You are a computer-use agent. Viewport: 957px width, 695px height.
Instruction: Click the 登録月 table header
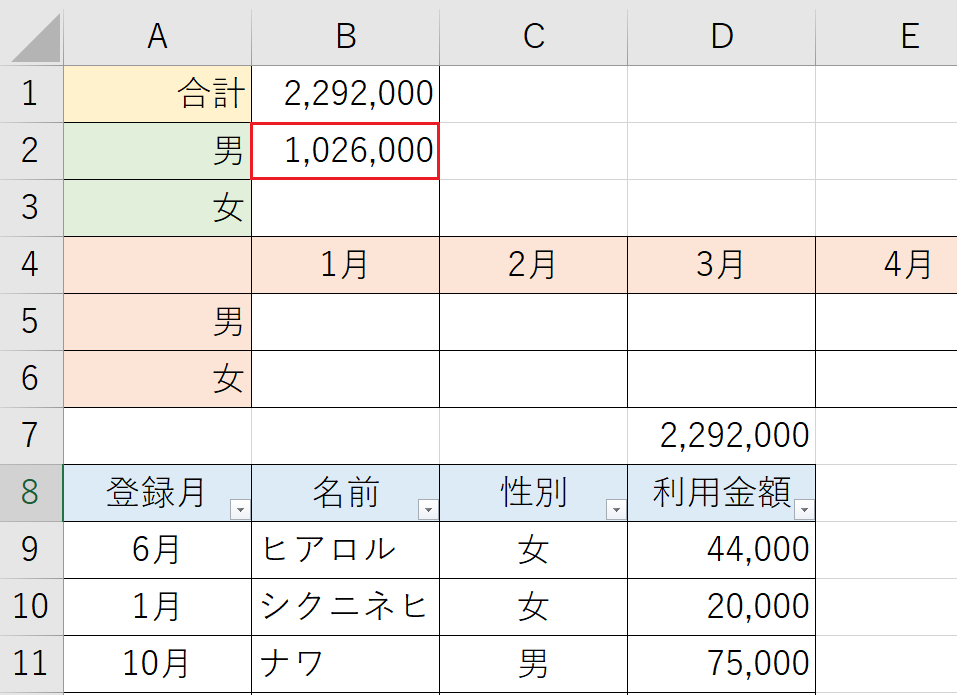coord(157,492)
